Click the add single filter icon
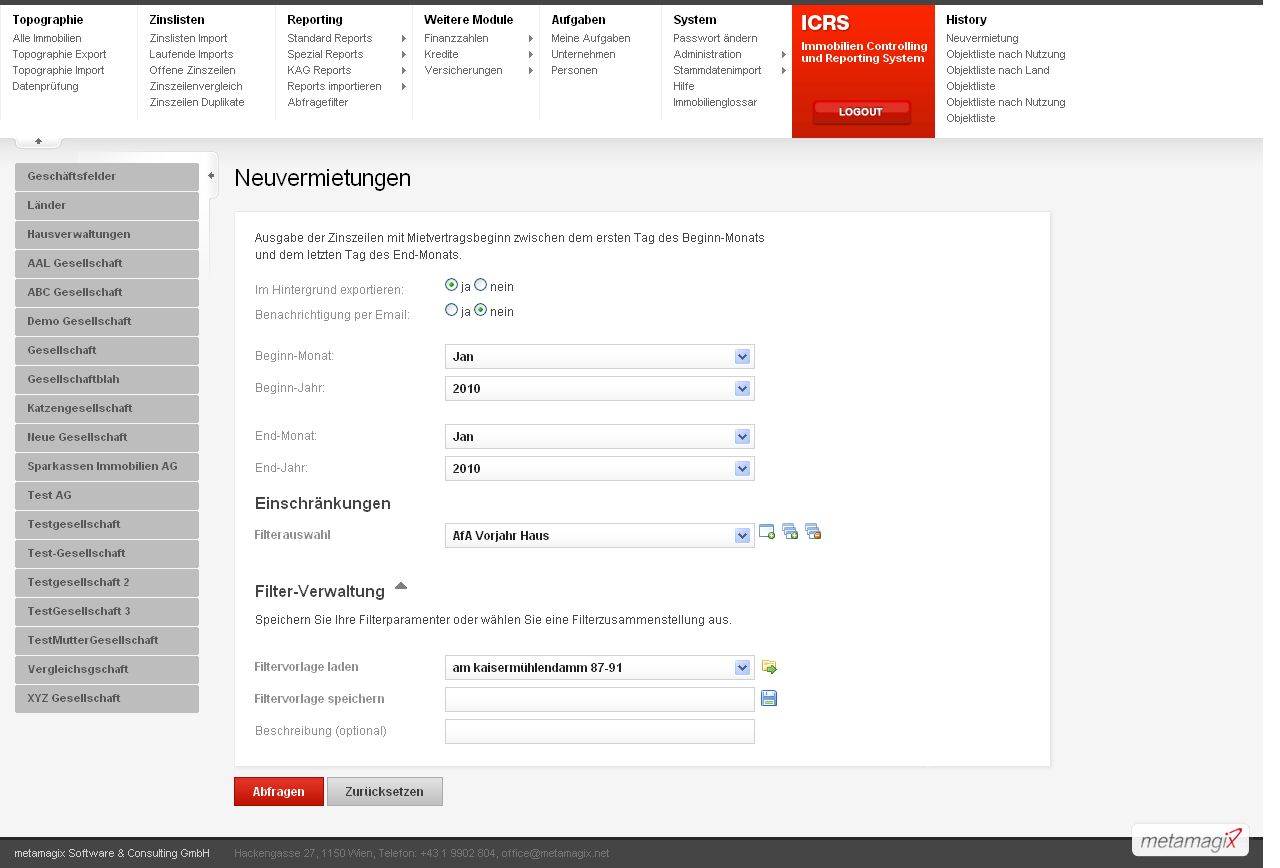This screenshot has height=868, width=1280. click(x=767, y=532)
